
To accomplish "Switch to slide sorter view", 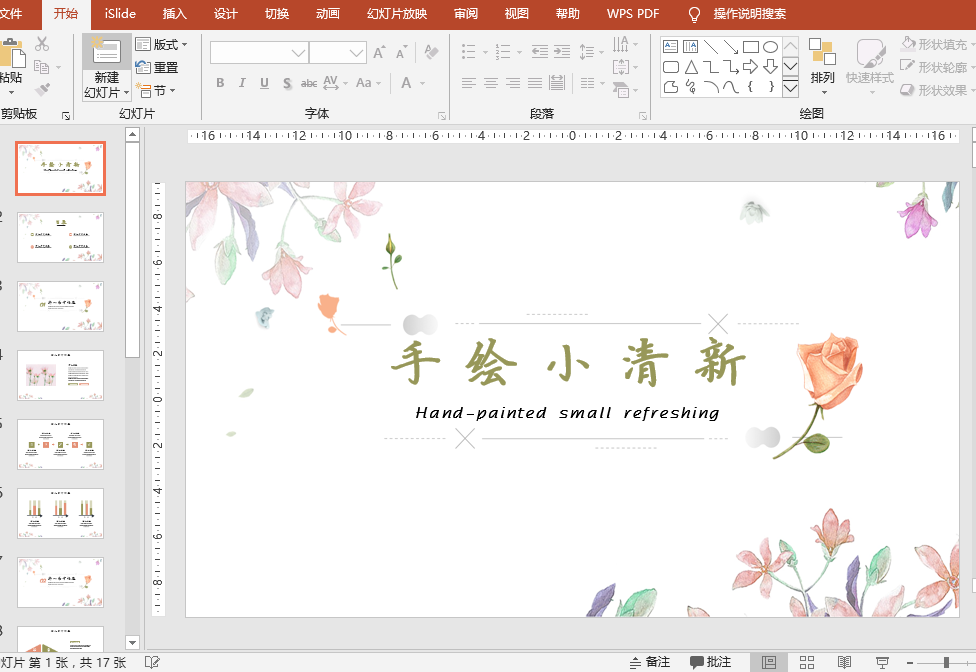I will click(x=807, y=663).
